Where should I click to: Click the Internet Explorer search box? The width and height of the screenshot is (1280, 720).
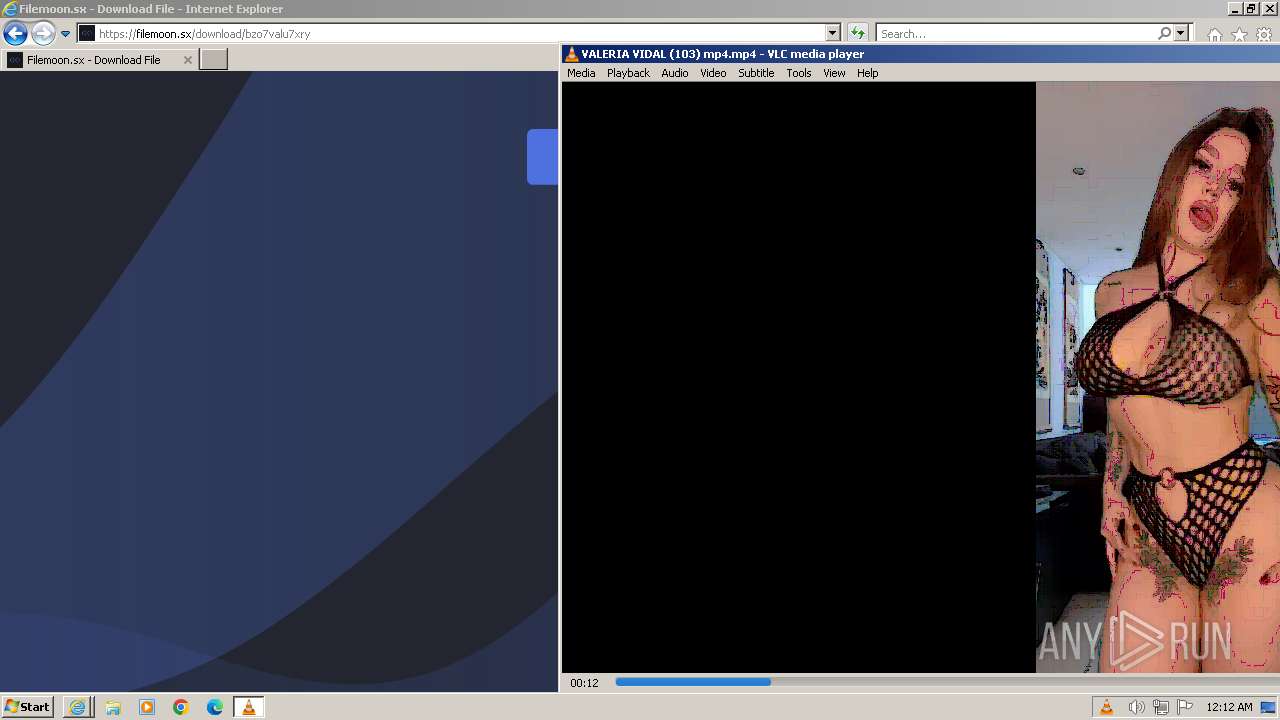1015,33
